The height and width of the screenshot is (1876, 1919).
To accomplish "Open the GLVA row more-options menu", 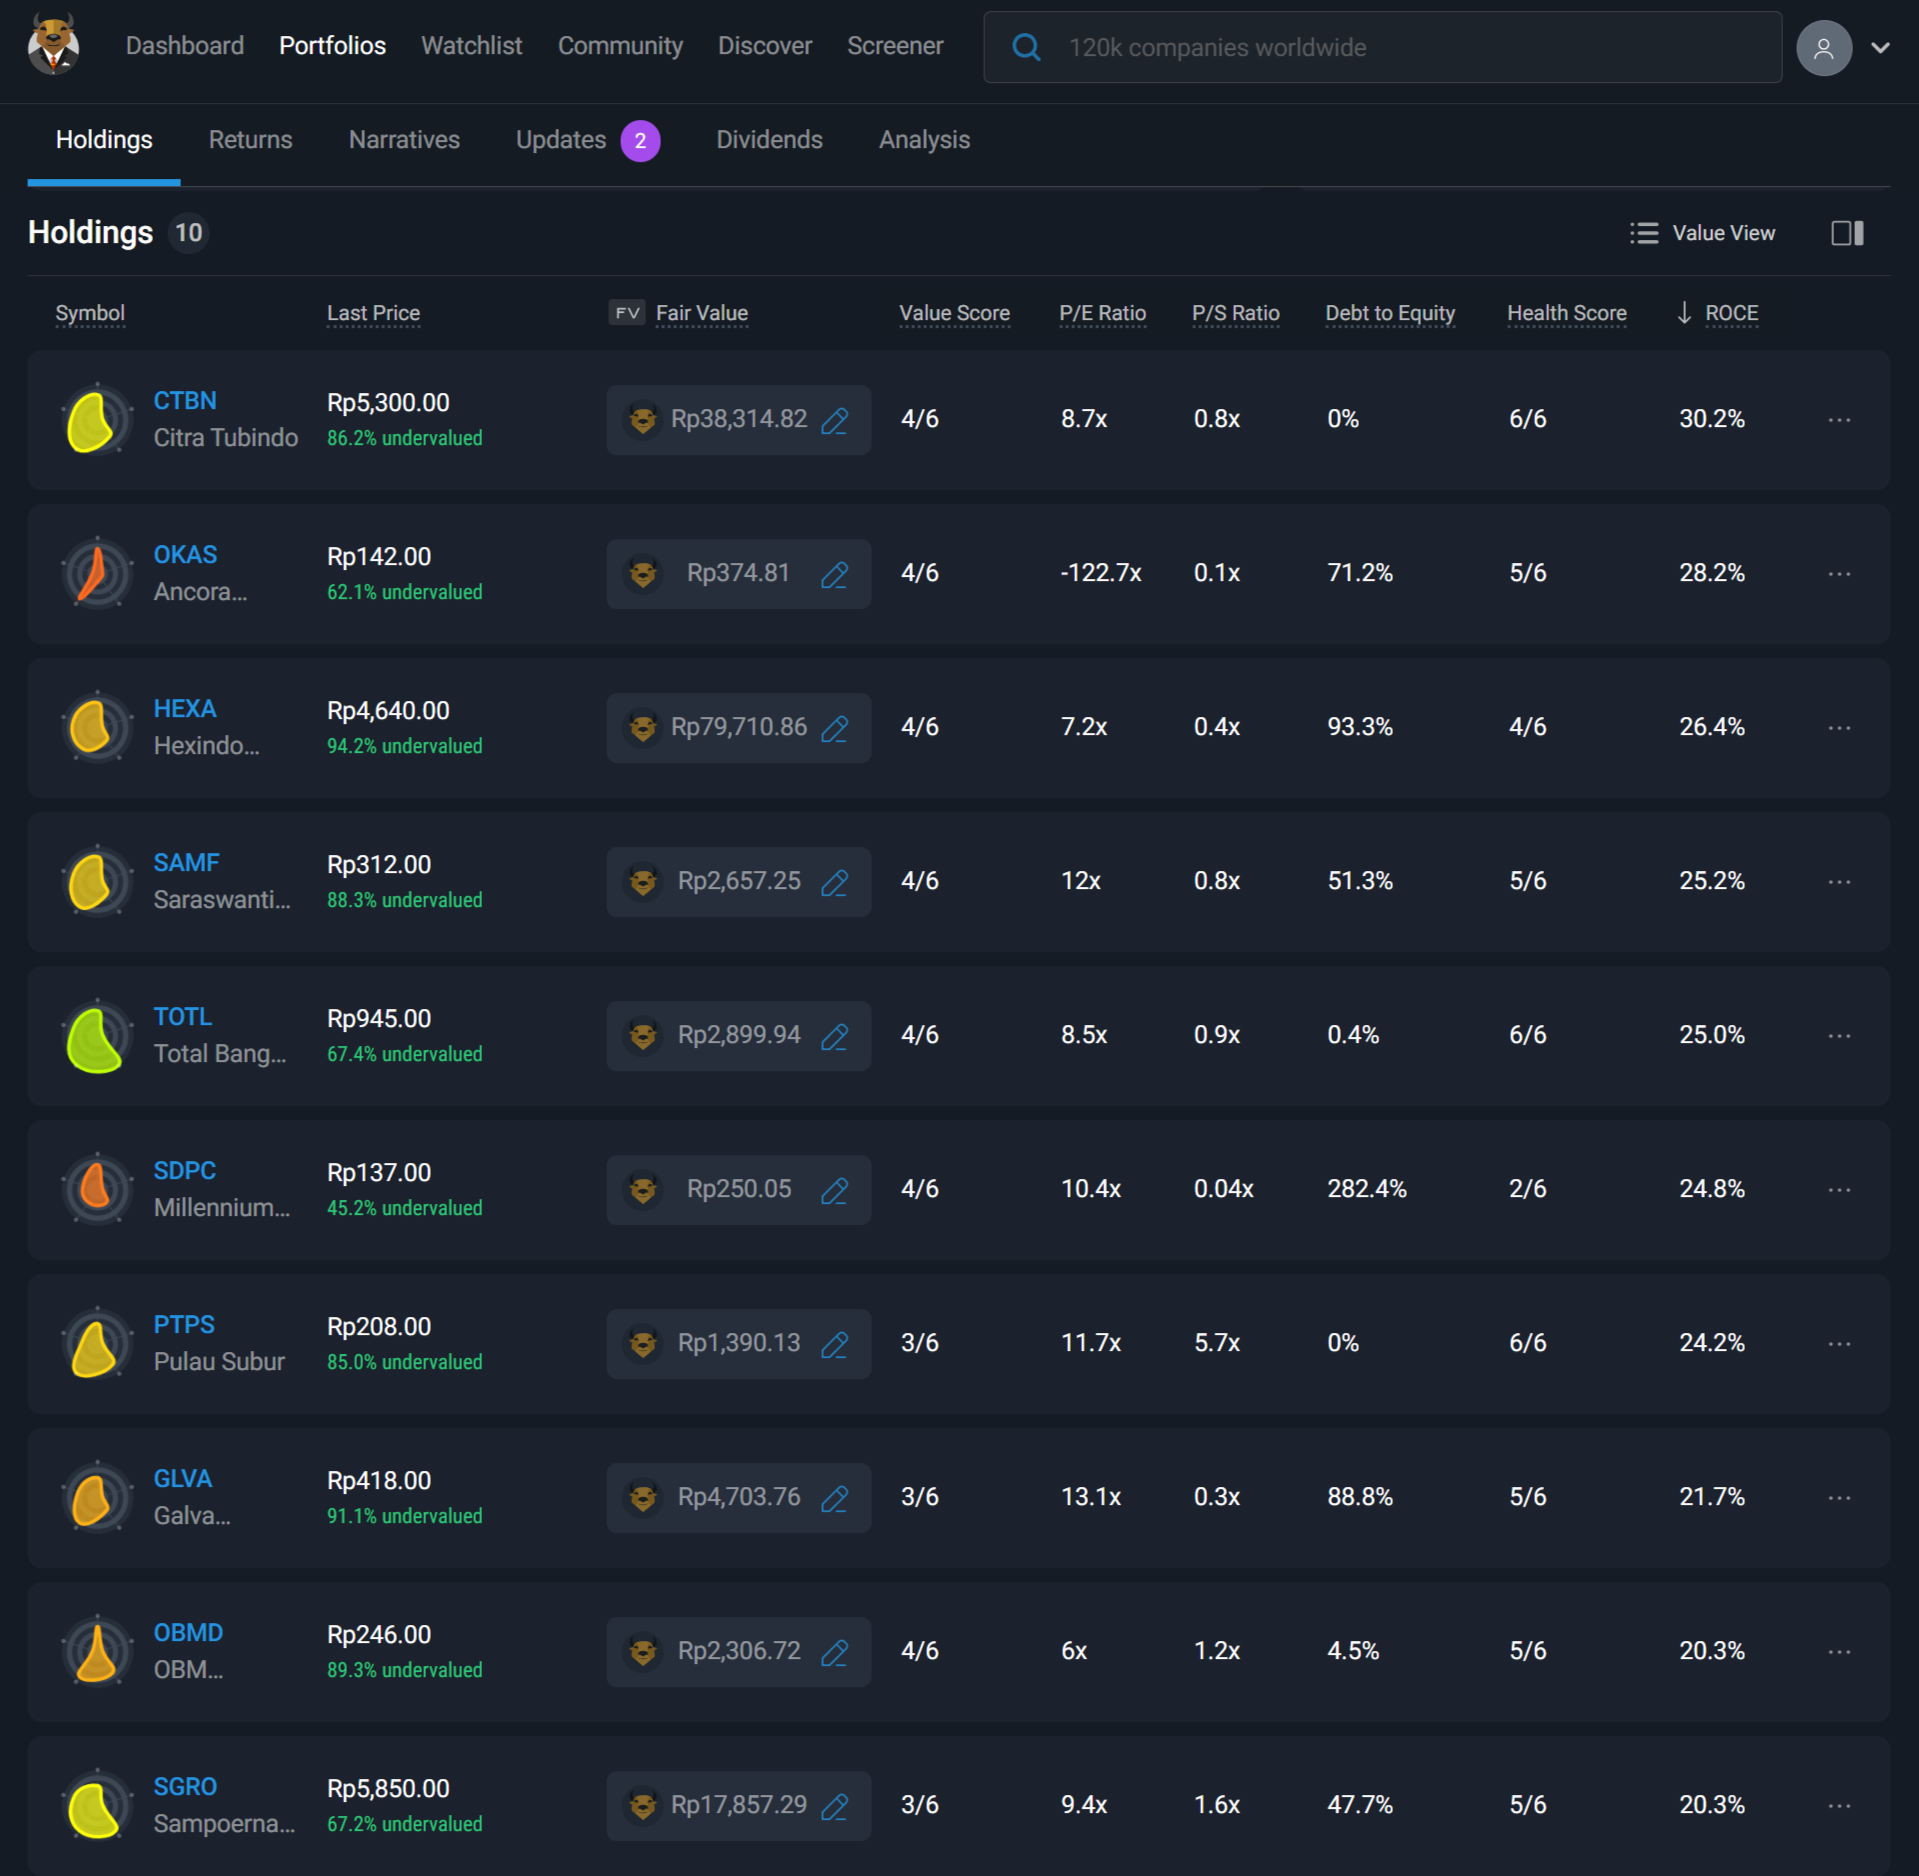I will pos(1839,1498).
